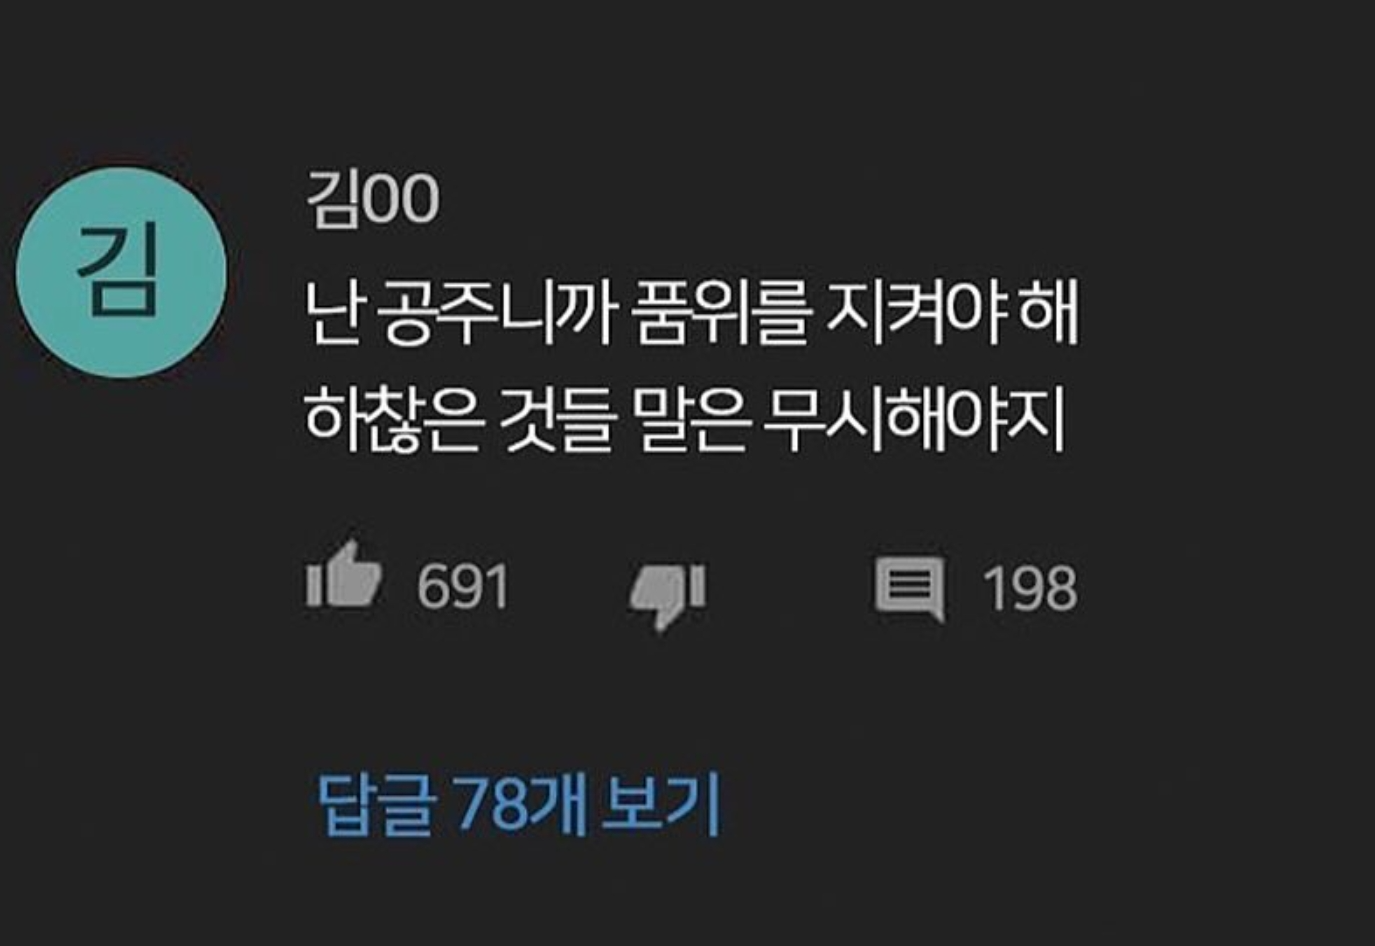Click the letter 김 inside the avatar
The height and width of the screenshot is (946, 1375).
tap(118, 270)
